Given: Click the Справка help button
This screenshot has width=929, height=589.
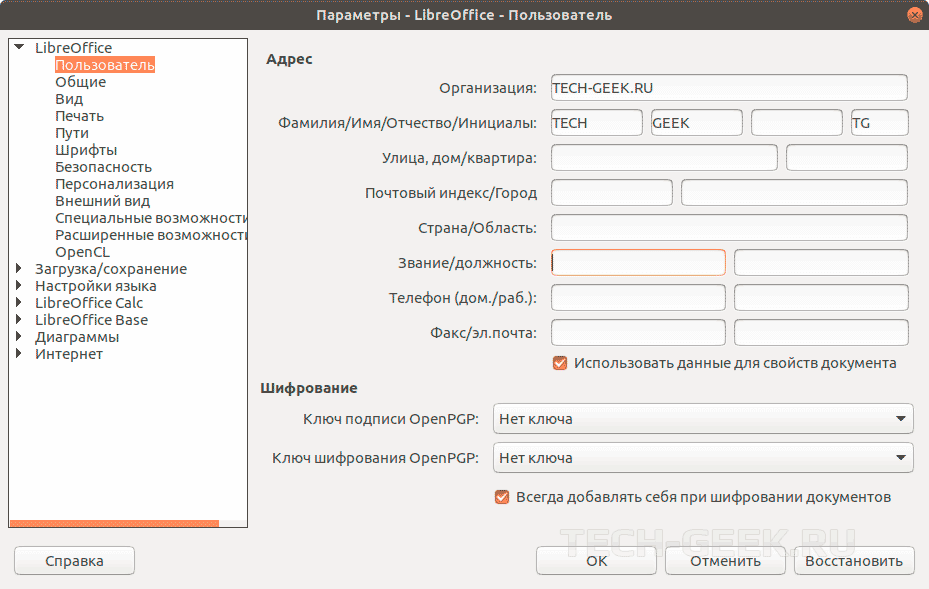Looking at the screenshot, I should (74, 561).
